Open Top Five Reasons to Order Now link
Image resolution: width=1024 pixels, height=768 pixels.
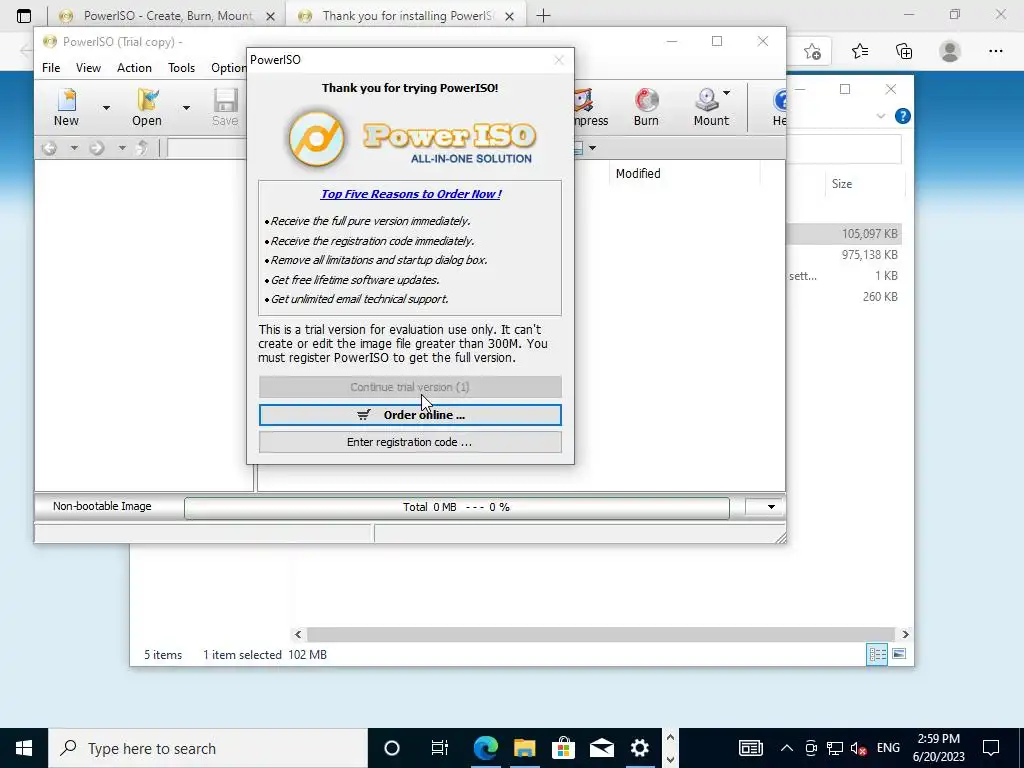(411, 194)
